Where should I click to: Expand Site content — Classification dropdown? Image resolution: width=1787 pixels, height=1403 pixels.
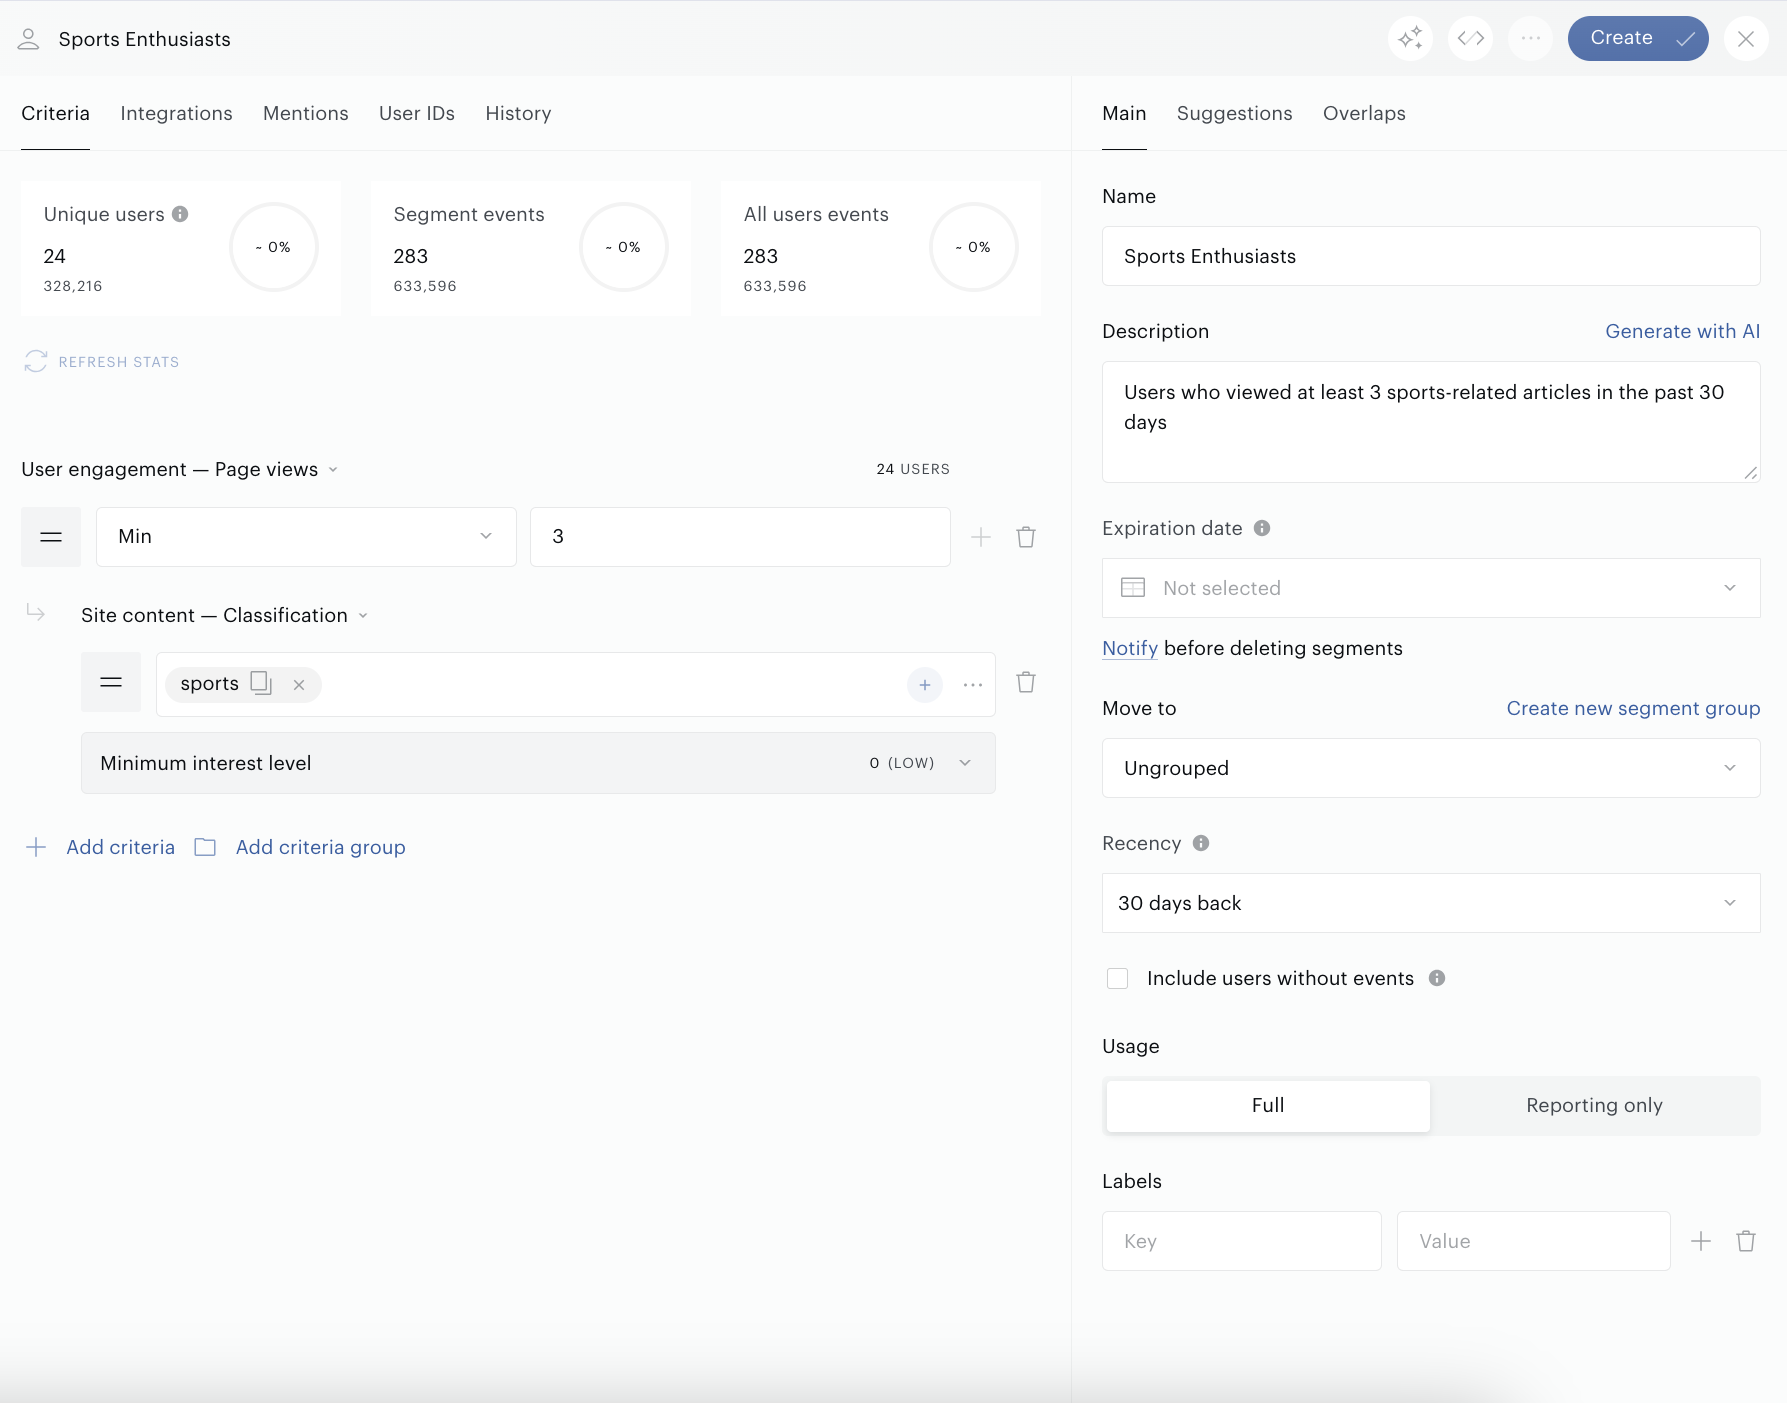click(225, 615)
